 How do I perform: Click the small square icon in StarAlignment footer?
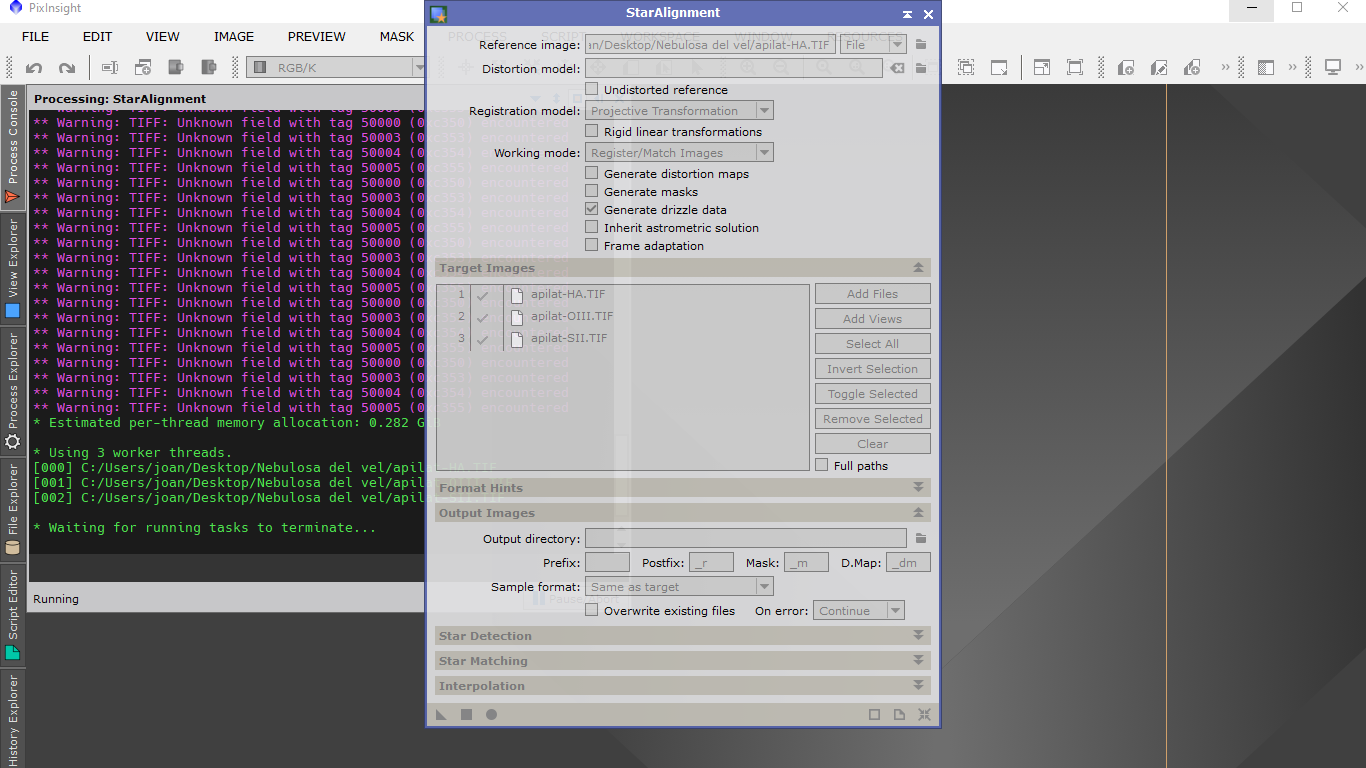pyautogui.click(x=874, y=715)
